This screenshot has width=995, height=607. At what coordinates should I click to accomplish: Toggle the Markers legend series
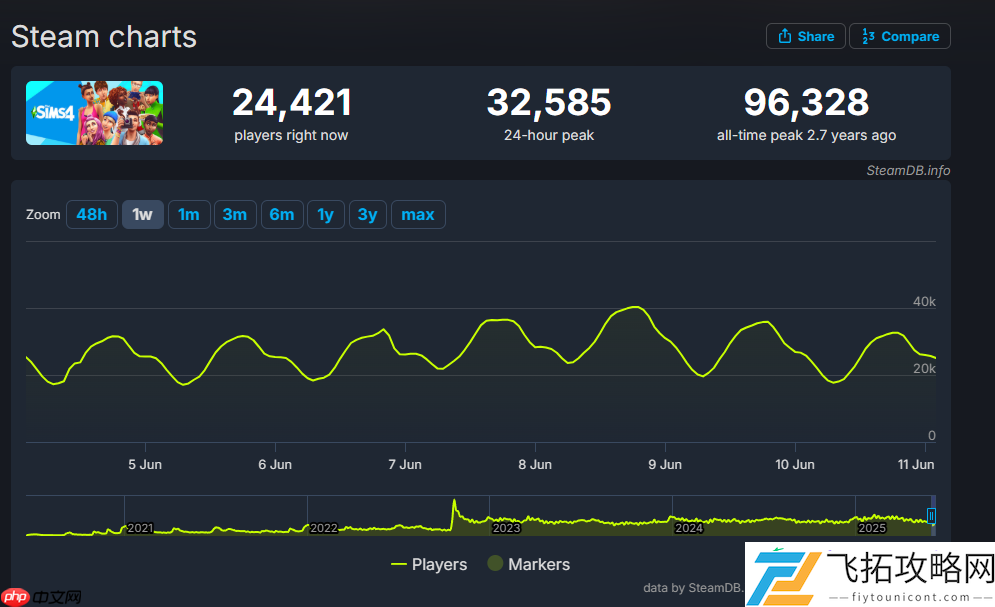pyautogui.click(x=529, y=564)
